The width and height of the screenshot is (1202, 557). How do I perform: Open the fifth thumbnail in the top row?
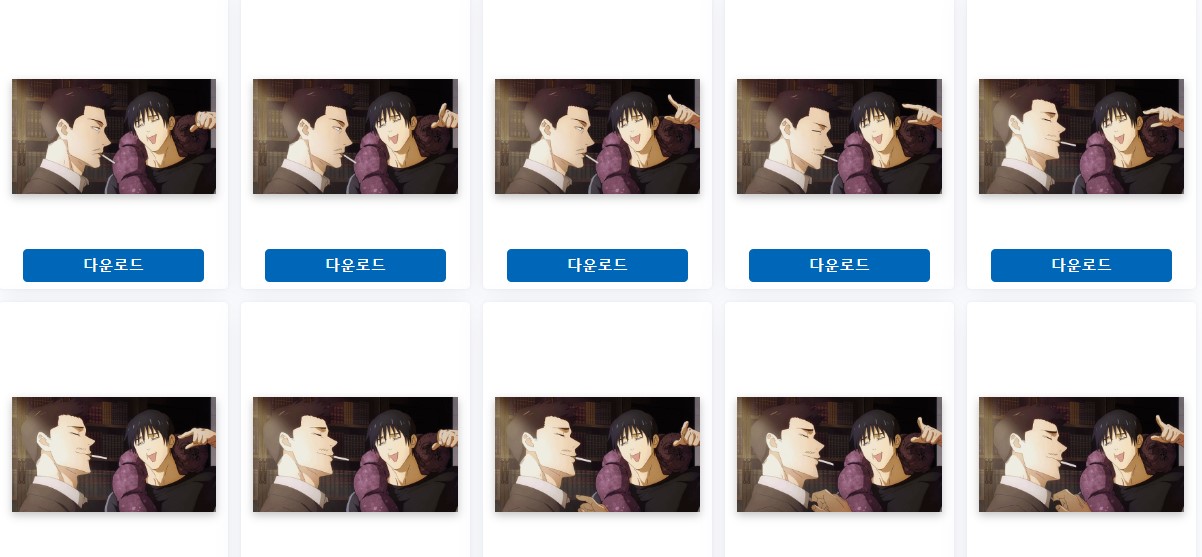coord(1082,136)
